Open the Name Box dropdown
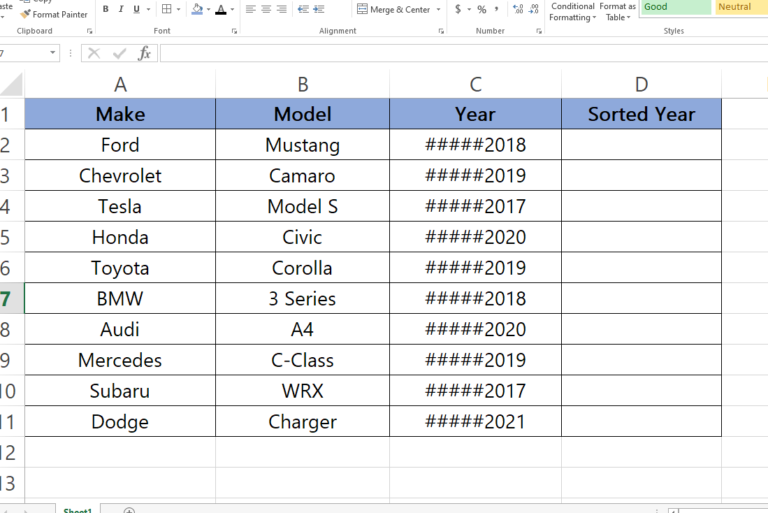The image size is (768, 513). click(x=53, y=53)
